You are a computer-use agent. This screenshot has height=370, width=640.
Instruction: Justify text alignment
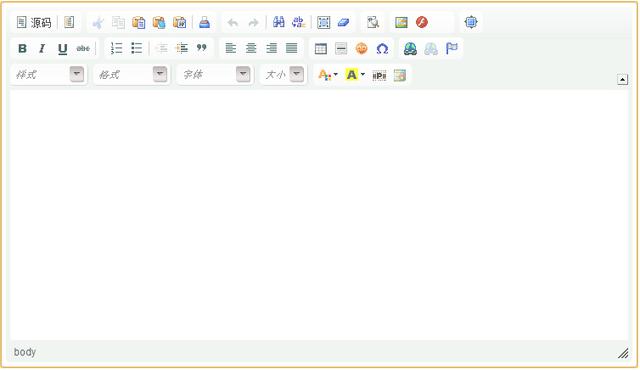click(291, 49)
